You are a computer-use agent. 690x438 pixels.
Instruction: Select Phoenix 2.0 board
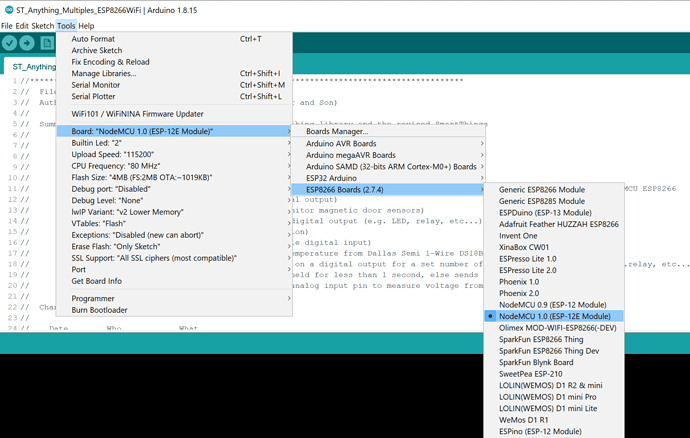(554, 293)
